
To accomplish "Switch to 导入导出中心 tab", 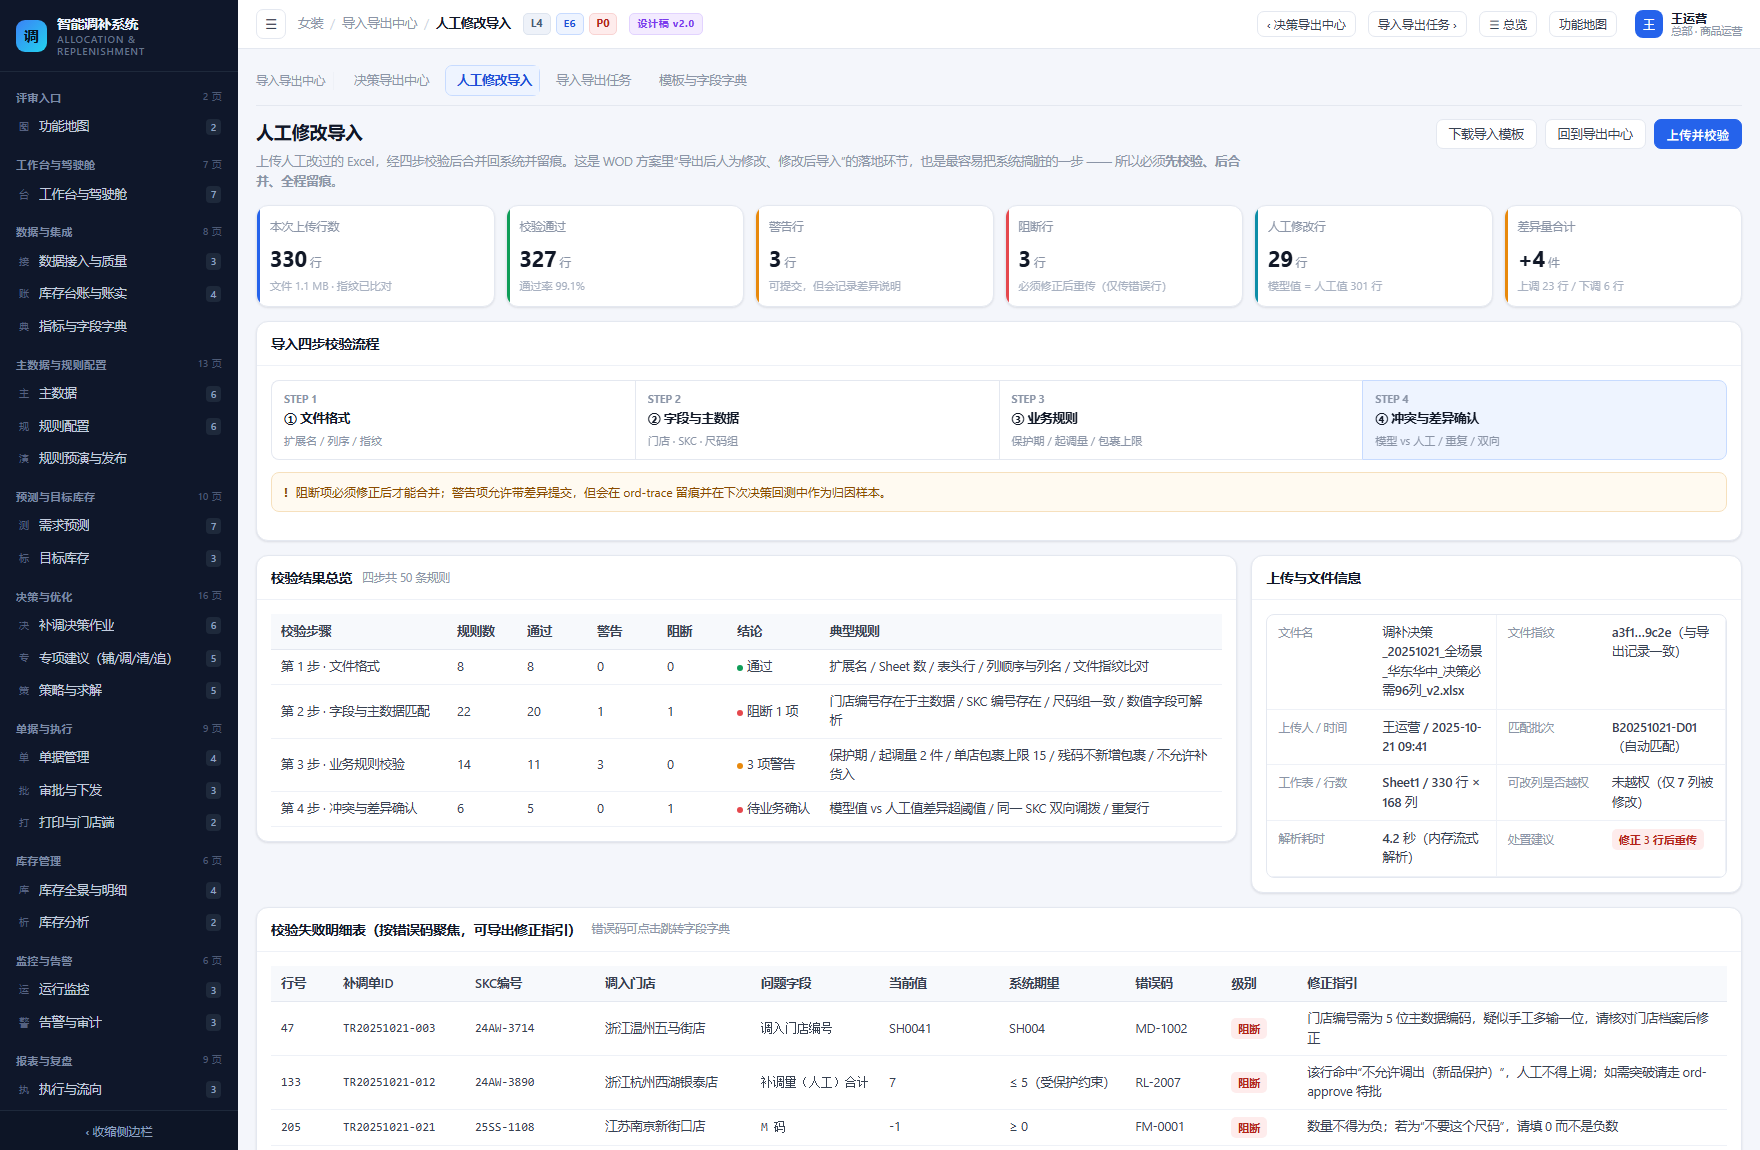I will (x=290, y=81).
